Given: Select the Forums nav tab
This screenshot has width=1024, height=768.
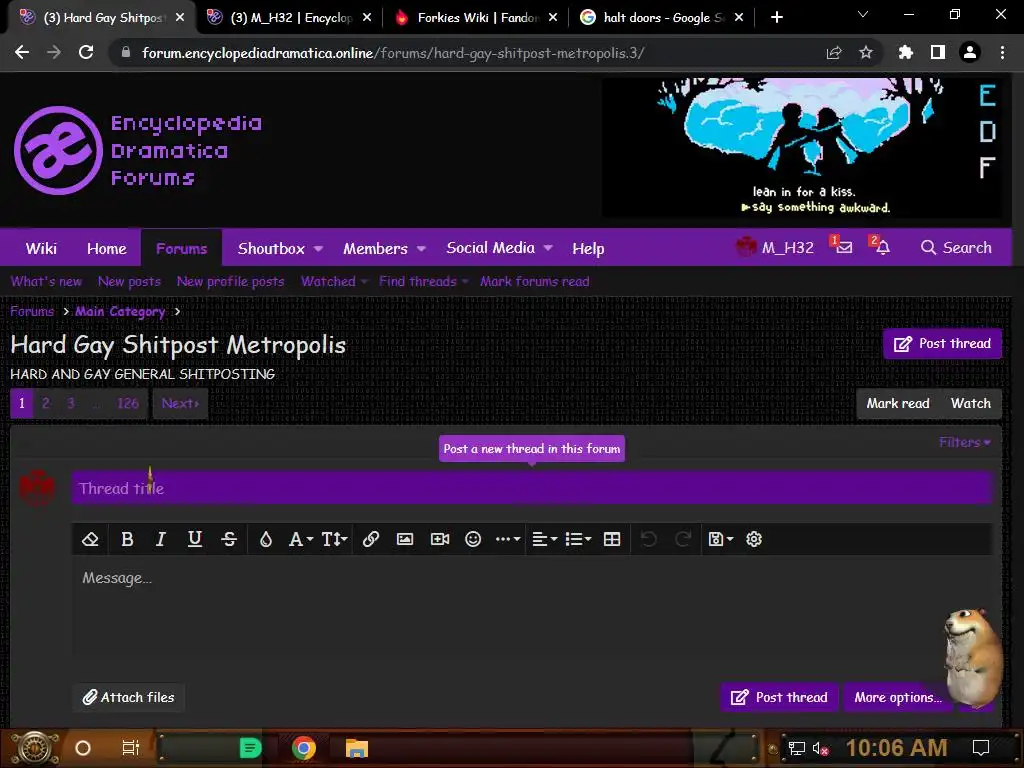Looking at the screenshot, I should 182,249.
